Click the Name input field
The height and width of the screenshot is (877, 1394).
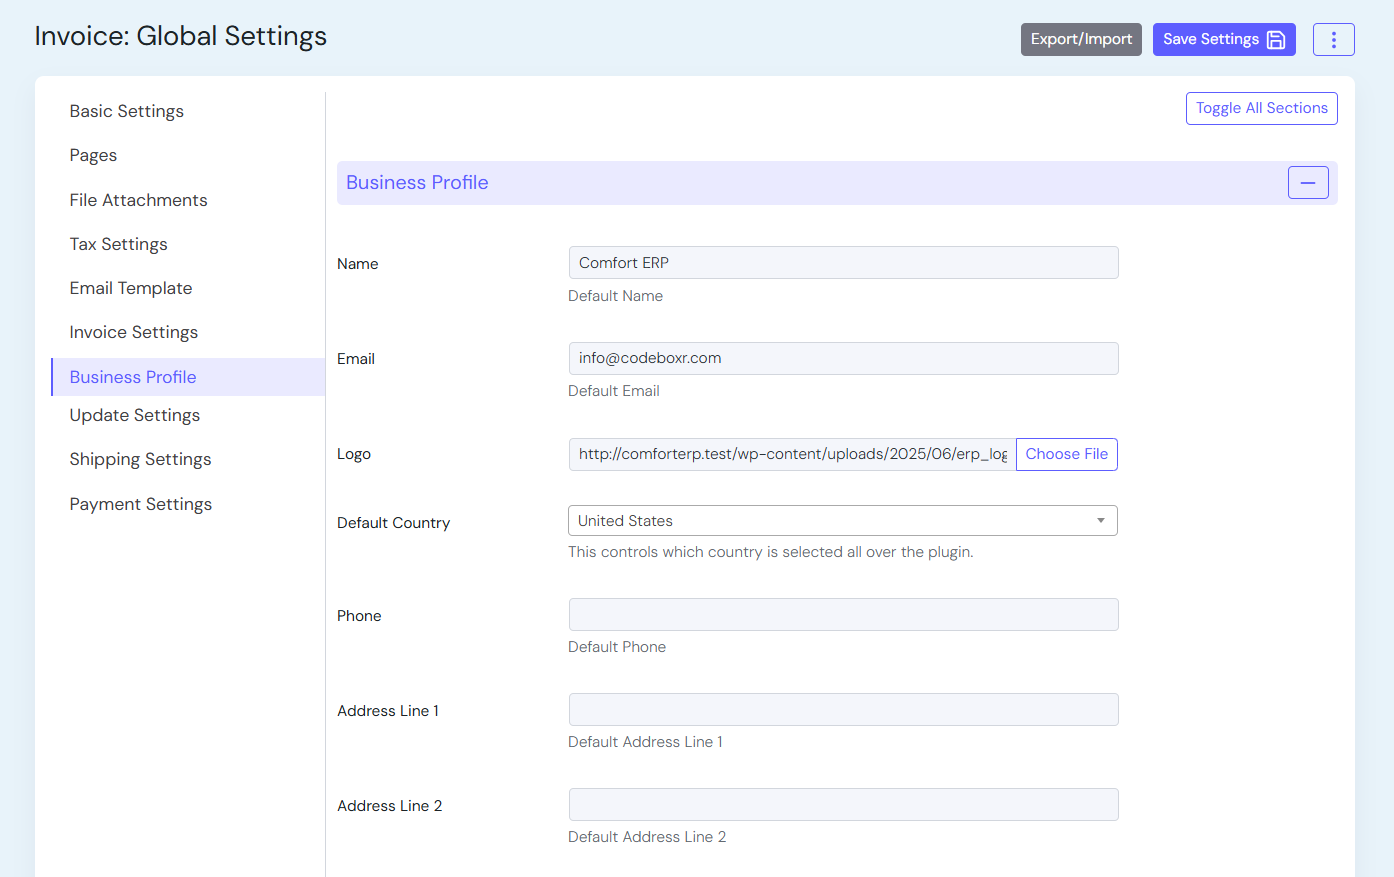(842, 263)
